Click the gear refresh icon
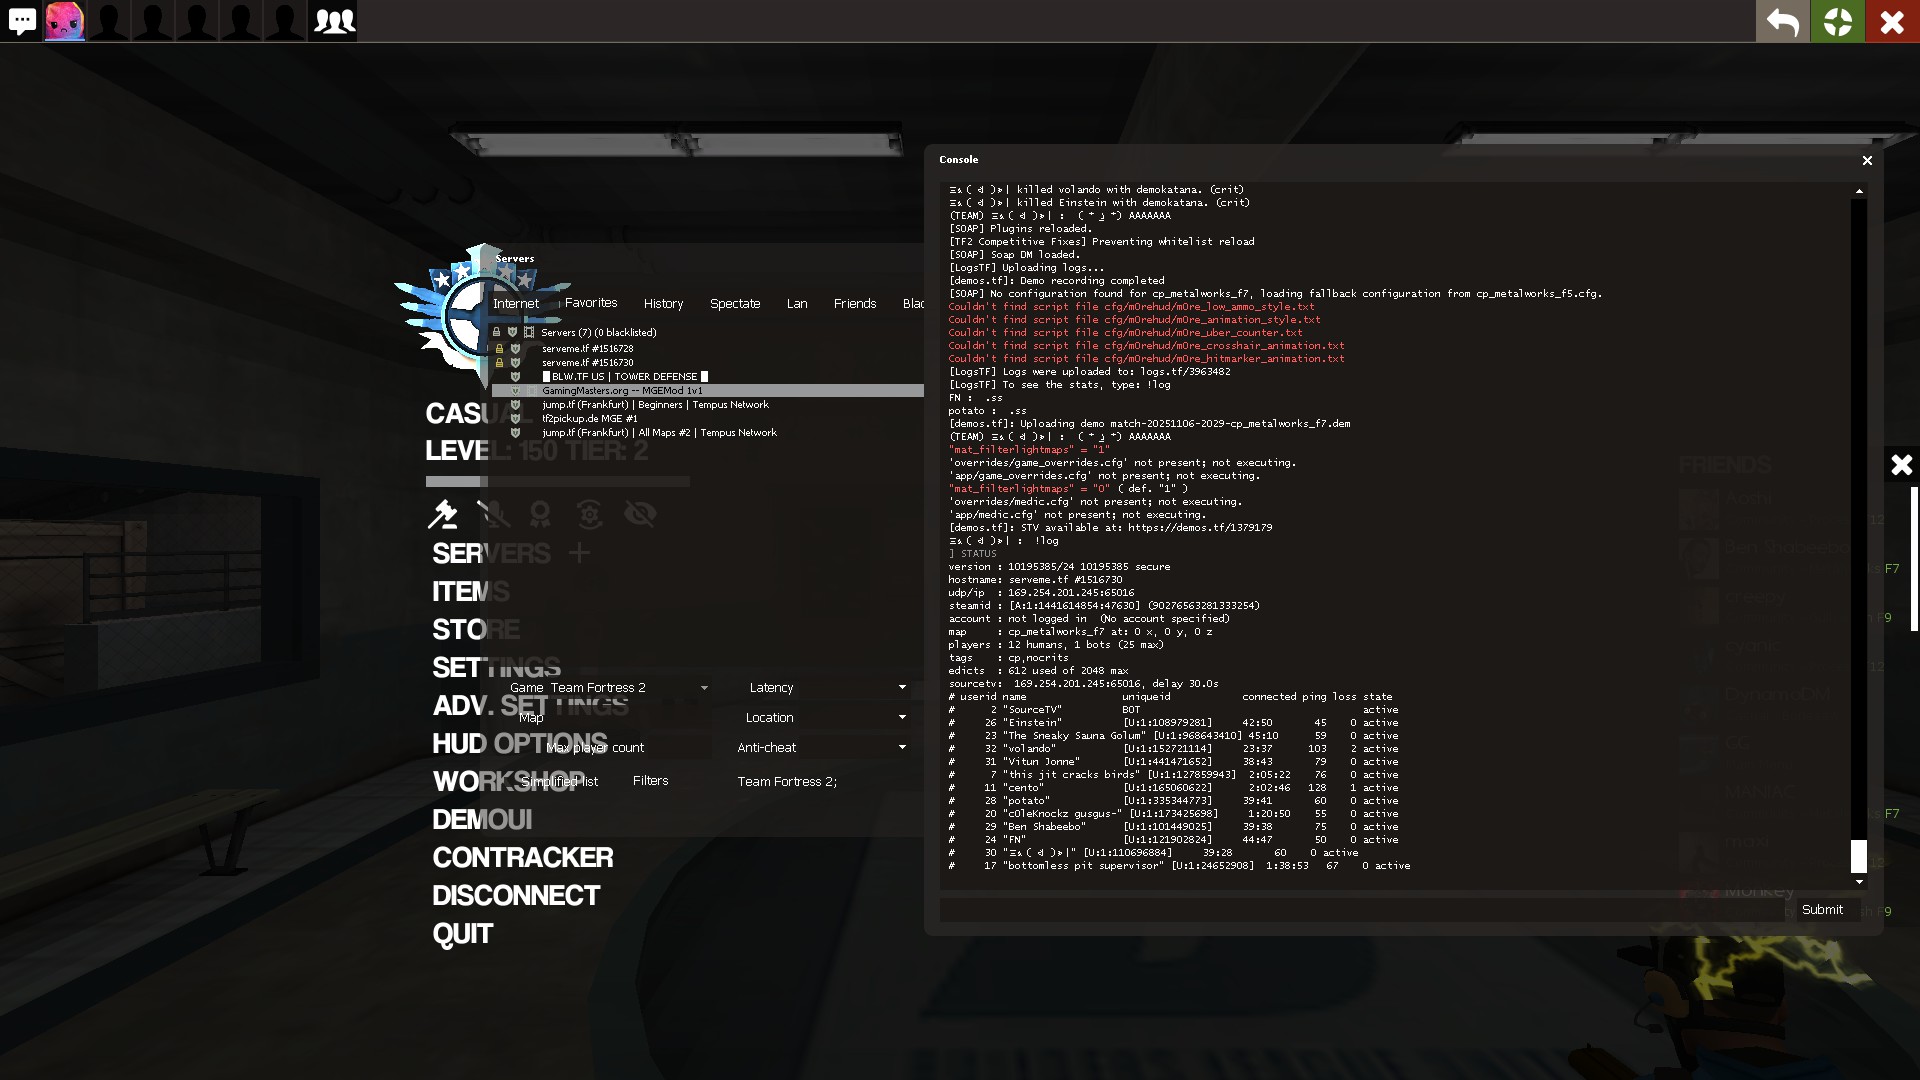The width and height of the screenshot is (1920, 1080). [590, 514]
